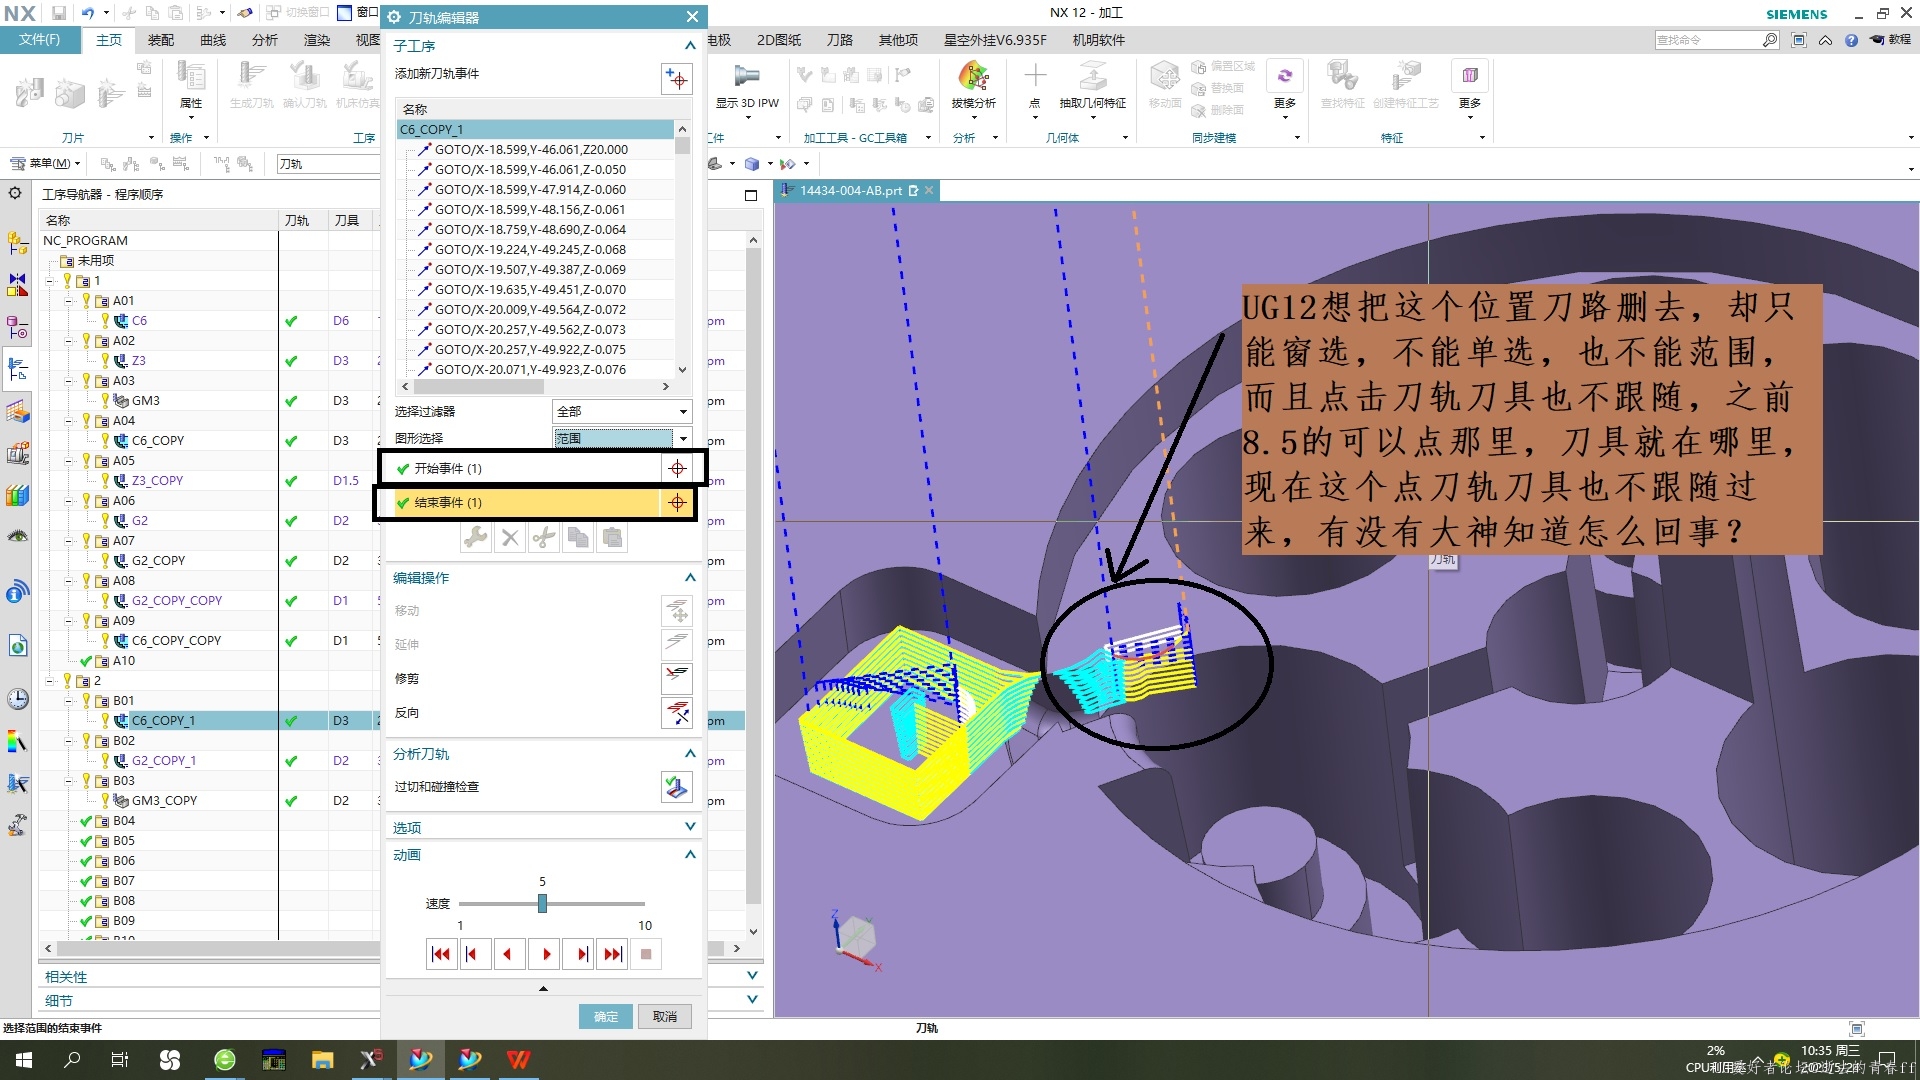
Task: Click the 结束事件 (1) row
Action: pyautogui.click(x=526, y=502)
